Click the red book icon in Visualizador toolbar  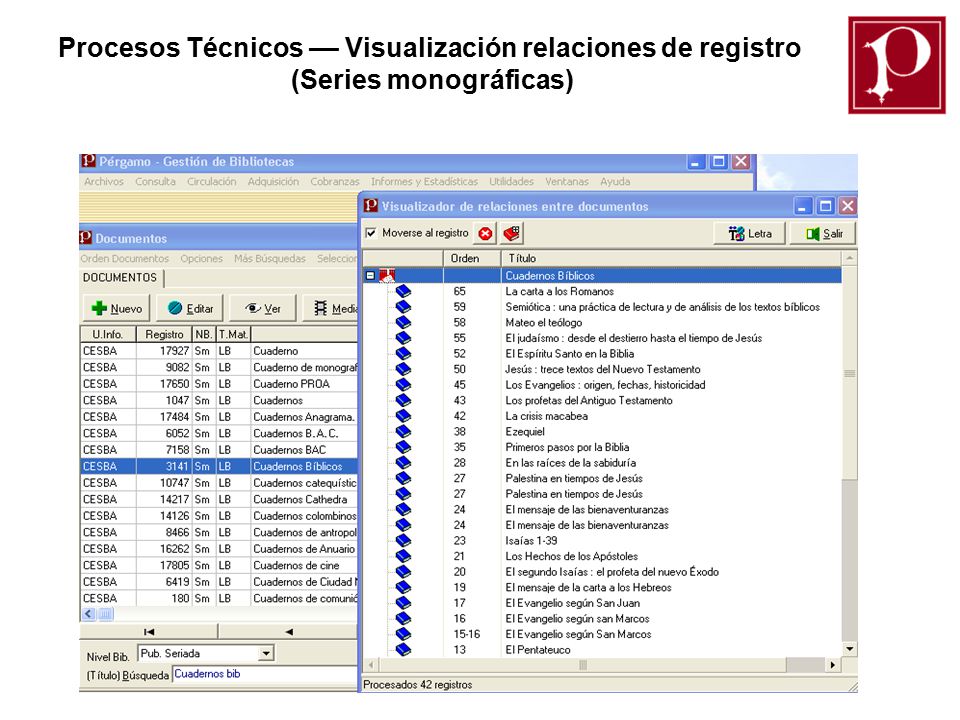click(x=511, y=233)
